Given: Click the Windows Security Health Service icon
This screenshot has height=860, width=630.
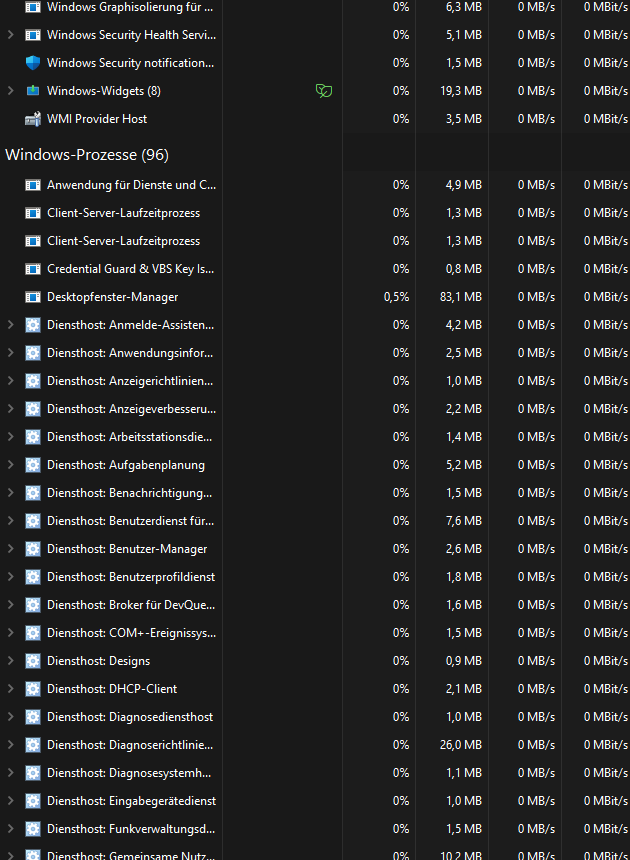Looking at the screenshot, I should (33, 35).
